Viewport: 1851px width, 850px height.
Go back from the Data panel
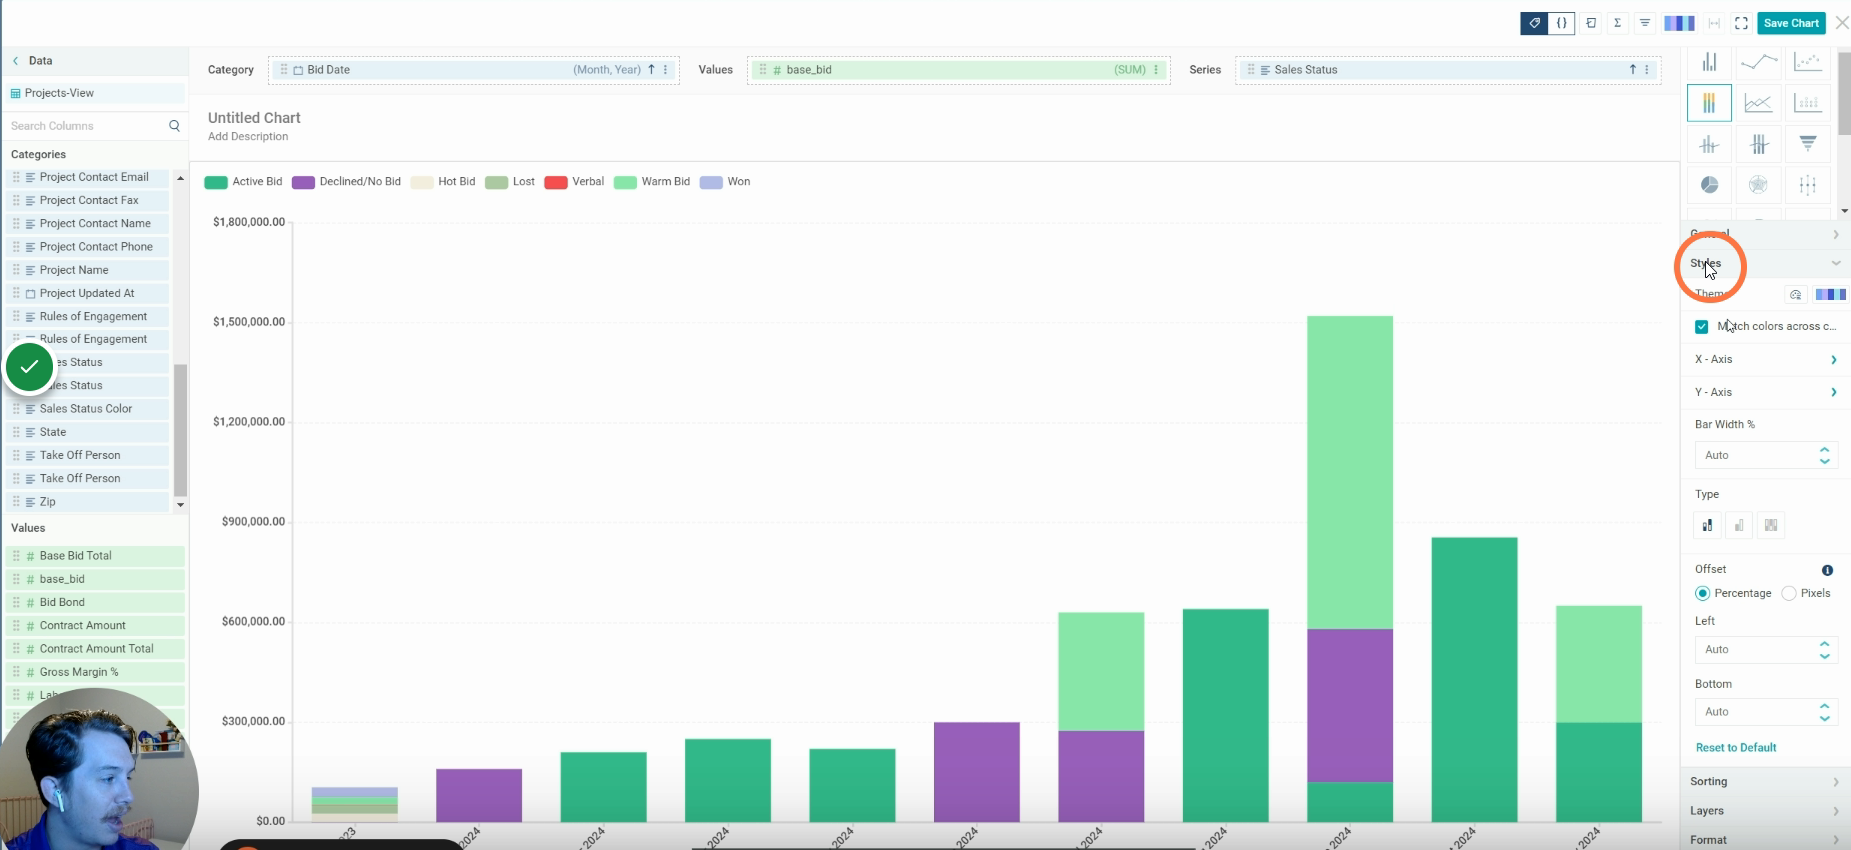coord(16,61)
